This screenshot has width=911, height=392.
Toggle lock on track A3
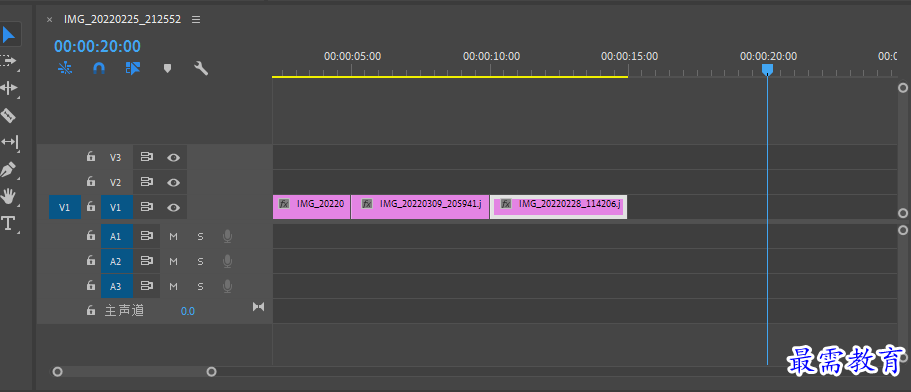click(x=91, y=286)
